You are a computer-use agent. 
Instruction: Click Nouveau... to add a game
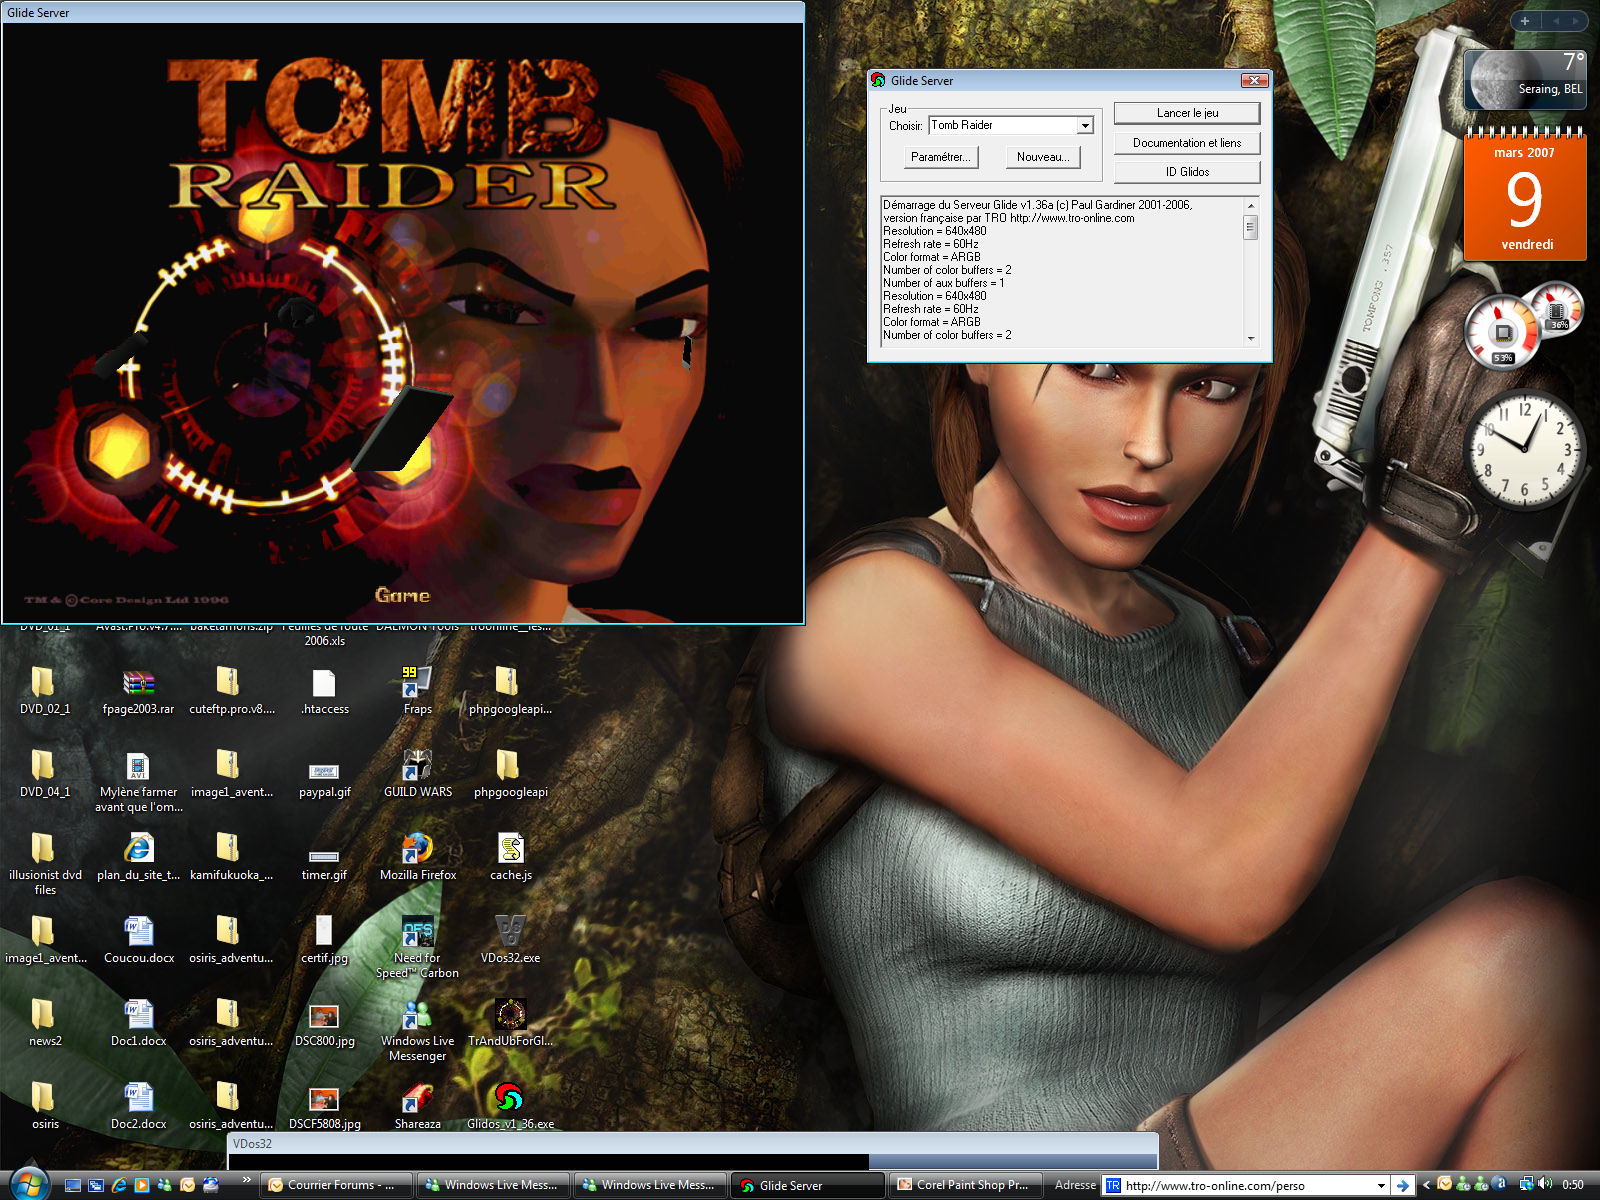coord(1043,157)
